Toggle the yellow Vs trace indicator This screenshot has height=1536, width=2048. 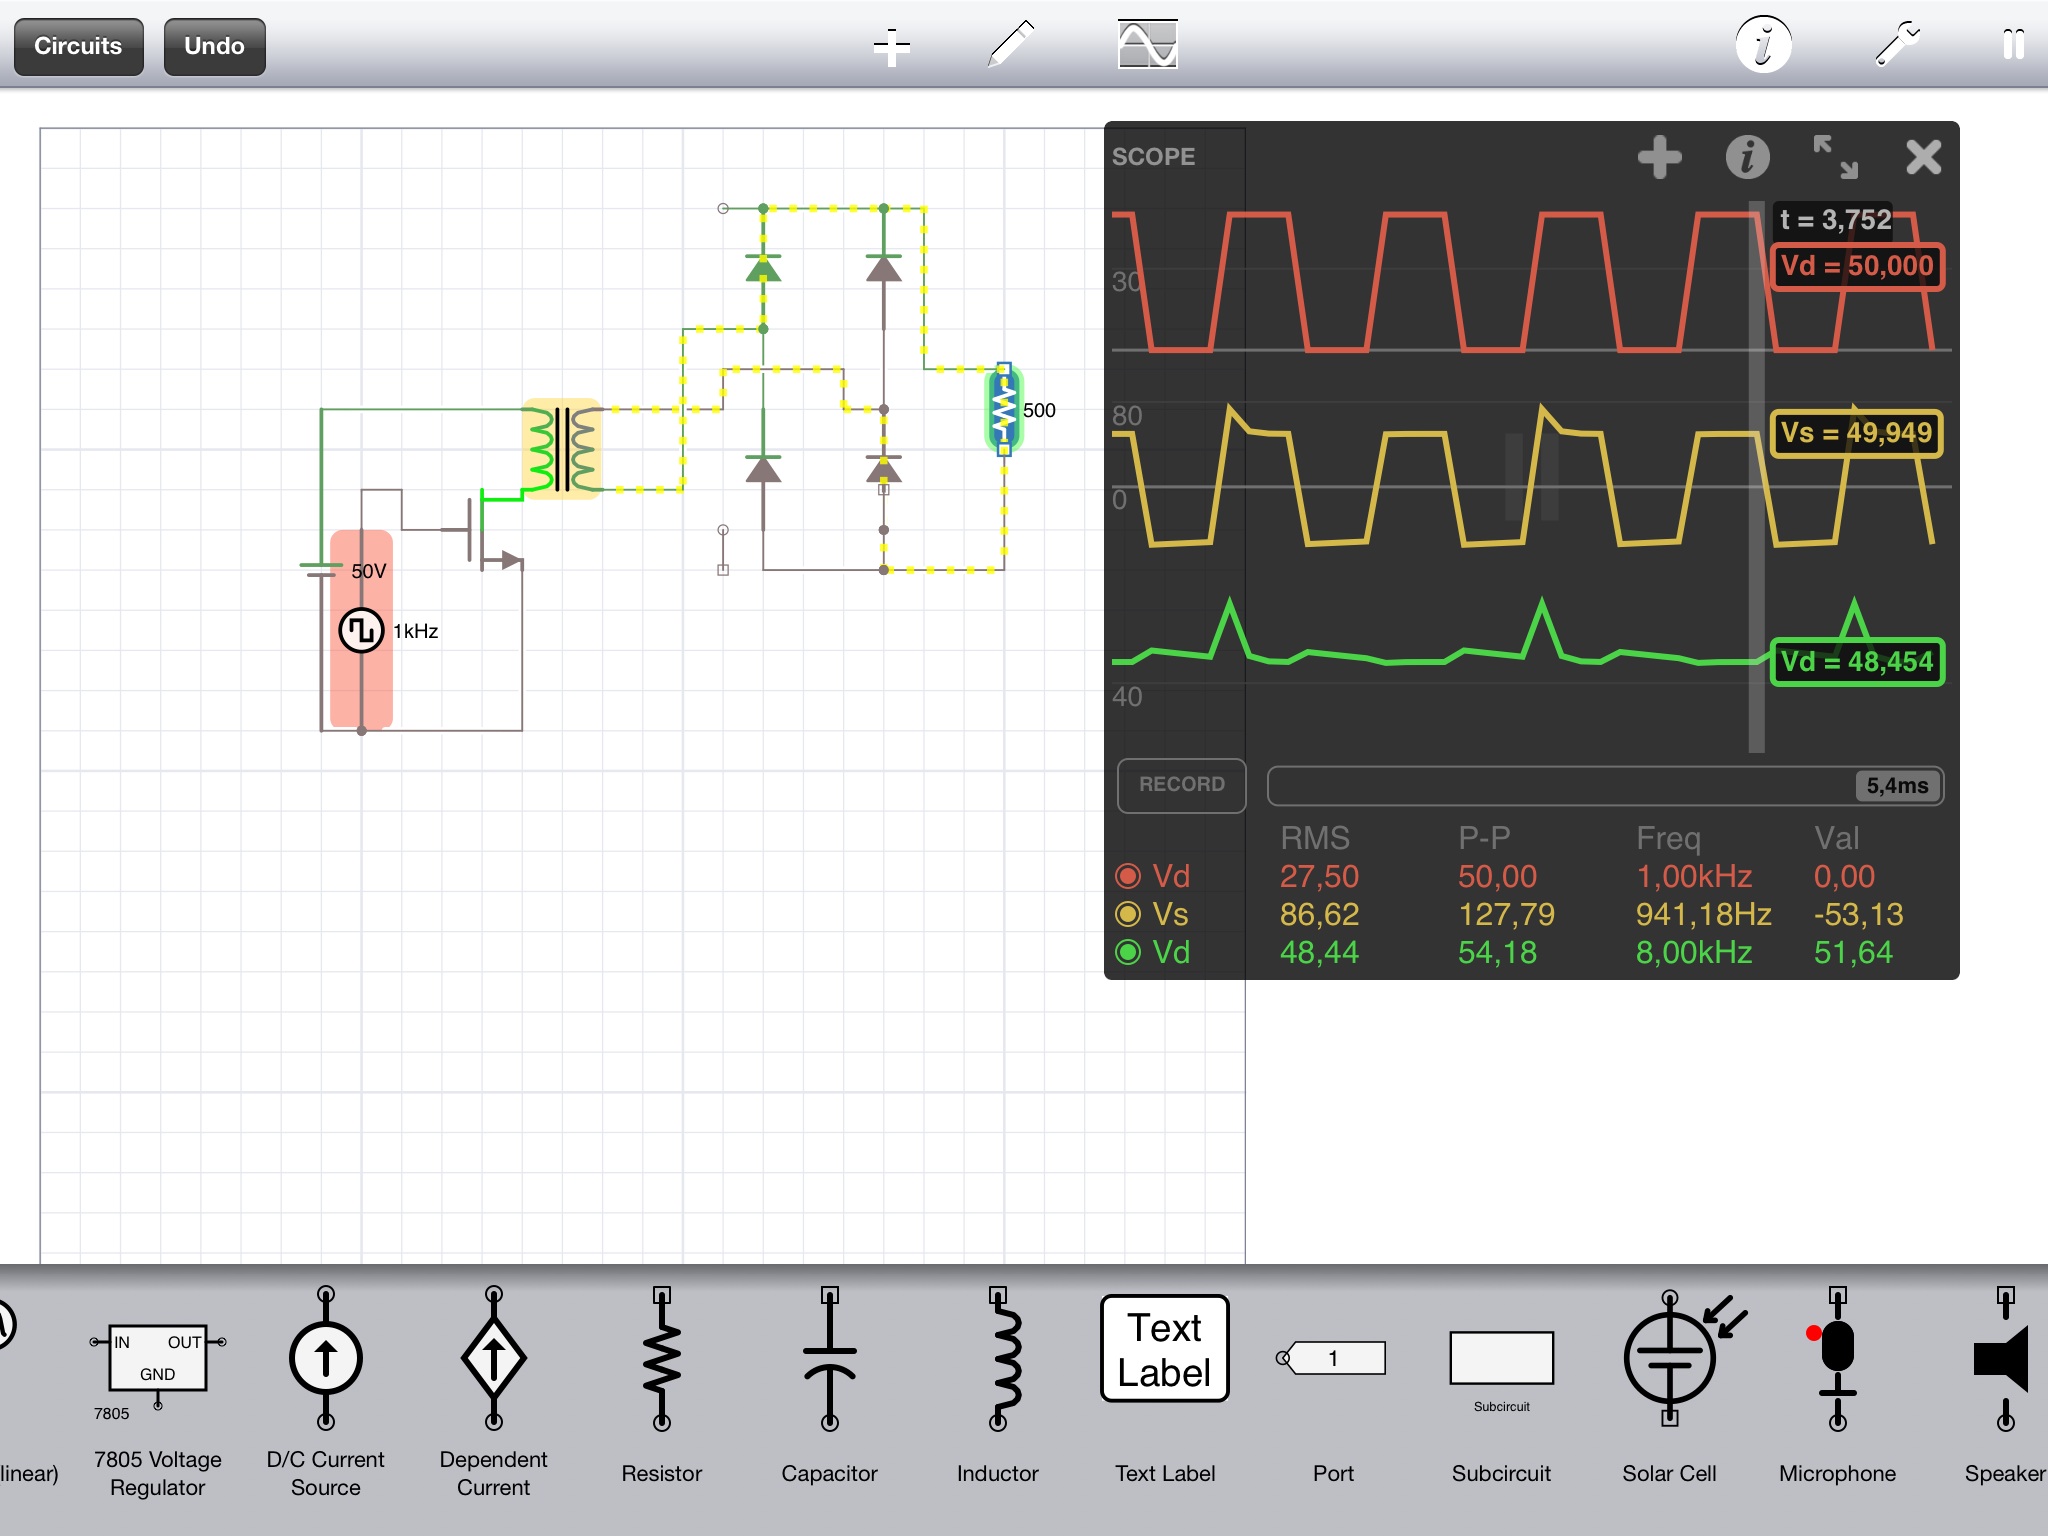[1128, 914]
